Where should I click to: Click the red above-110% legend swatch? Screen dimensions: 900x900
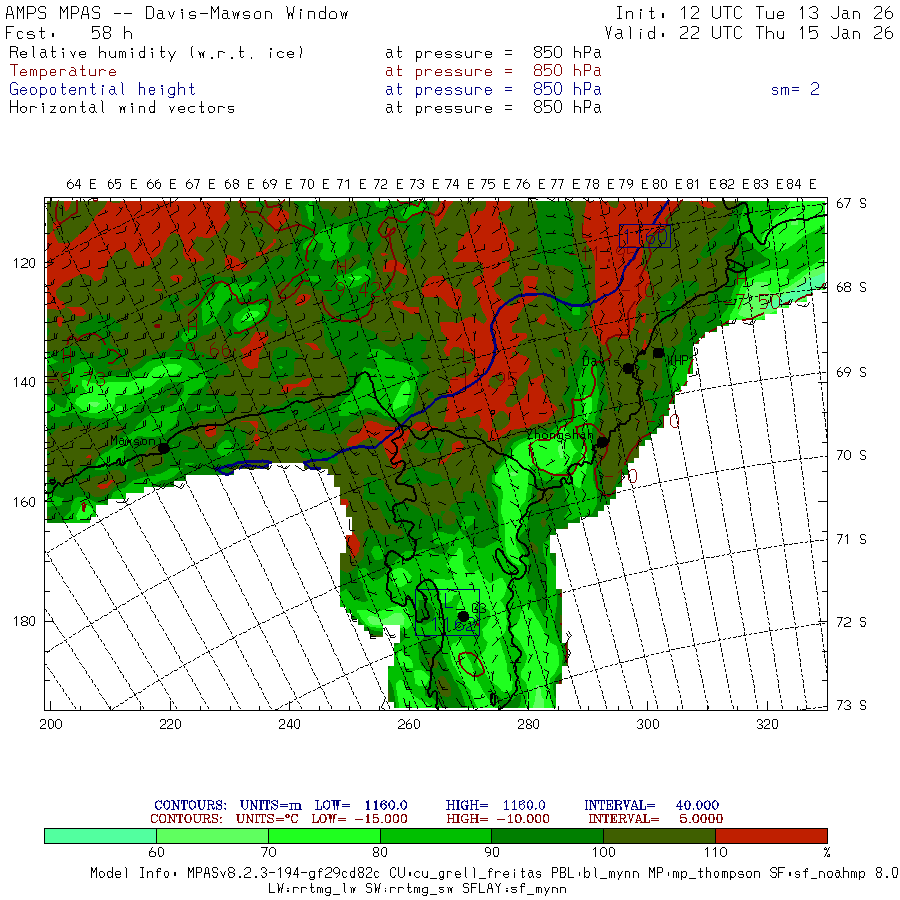pyautogui.click(x=771, y=836)
